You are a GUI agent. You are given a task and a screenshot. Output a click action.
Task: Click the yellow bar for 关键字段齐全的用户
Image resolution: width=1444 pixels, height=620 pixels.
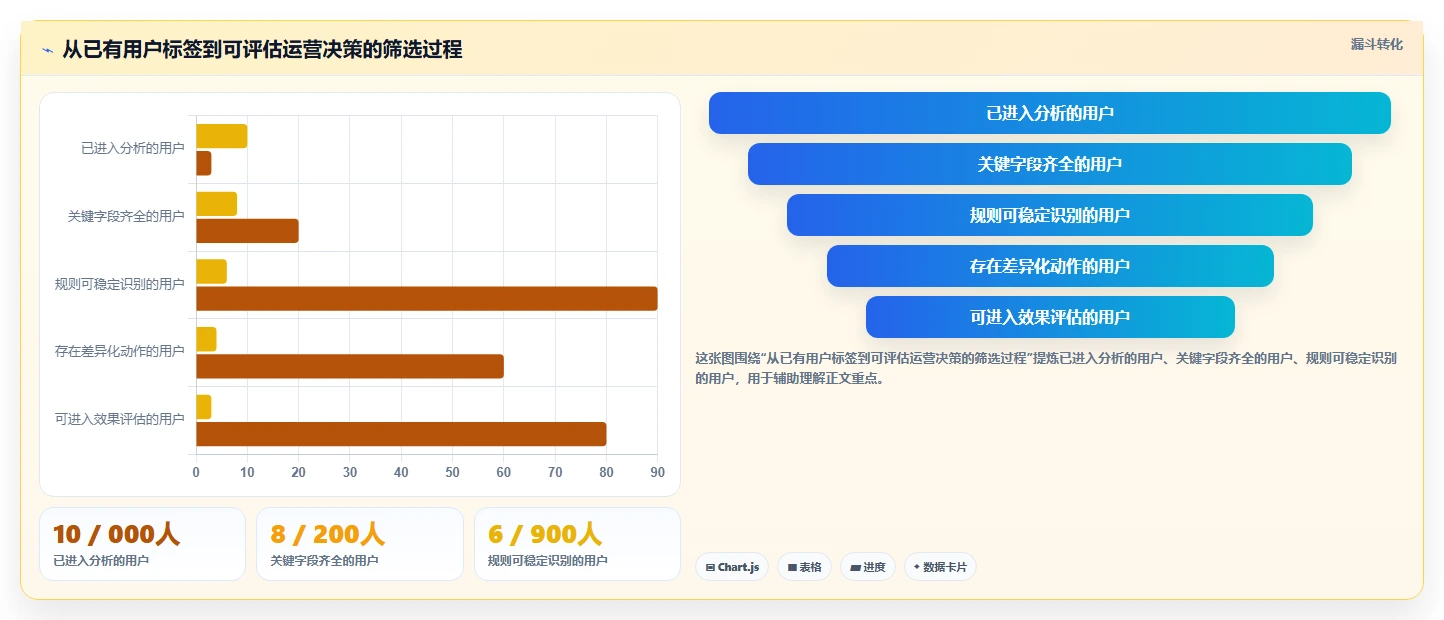(216, 204)
